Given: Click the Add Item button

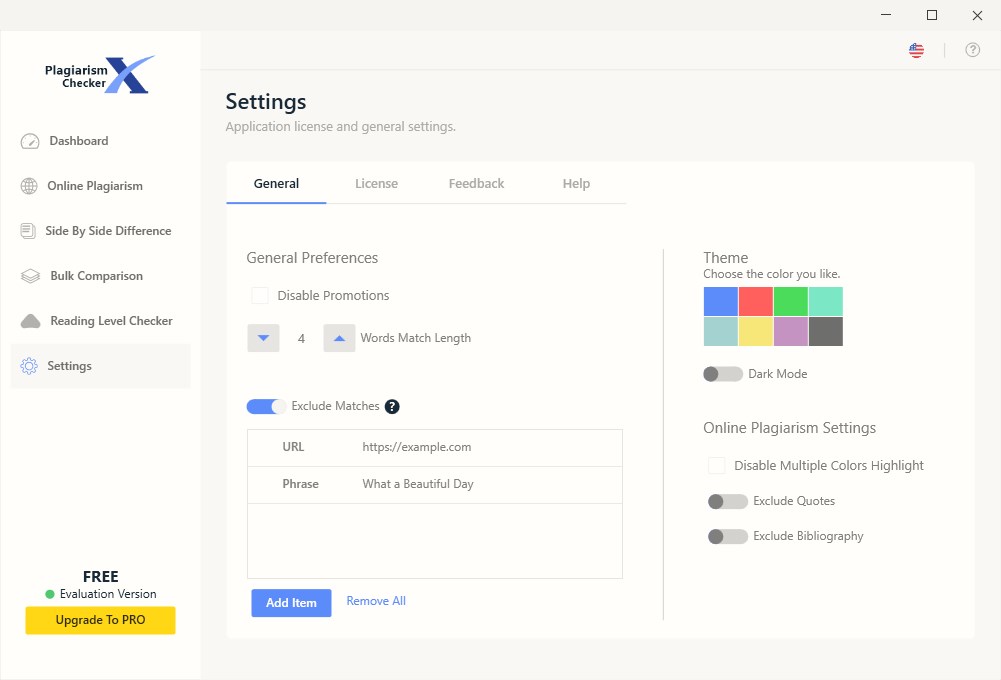Looking at the screenshot, I should click(291, 603).
